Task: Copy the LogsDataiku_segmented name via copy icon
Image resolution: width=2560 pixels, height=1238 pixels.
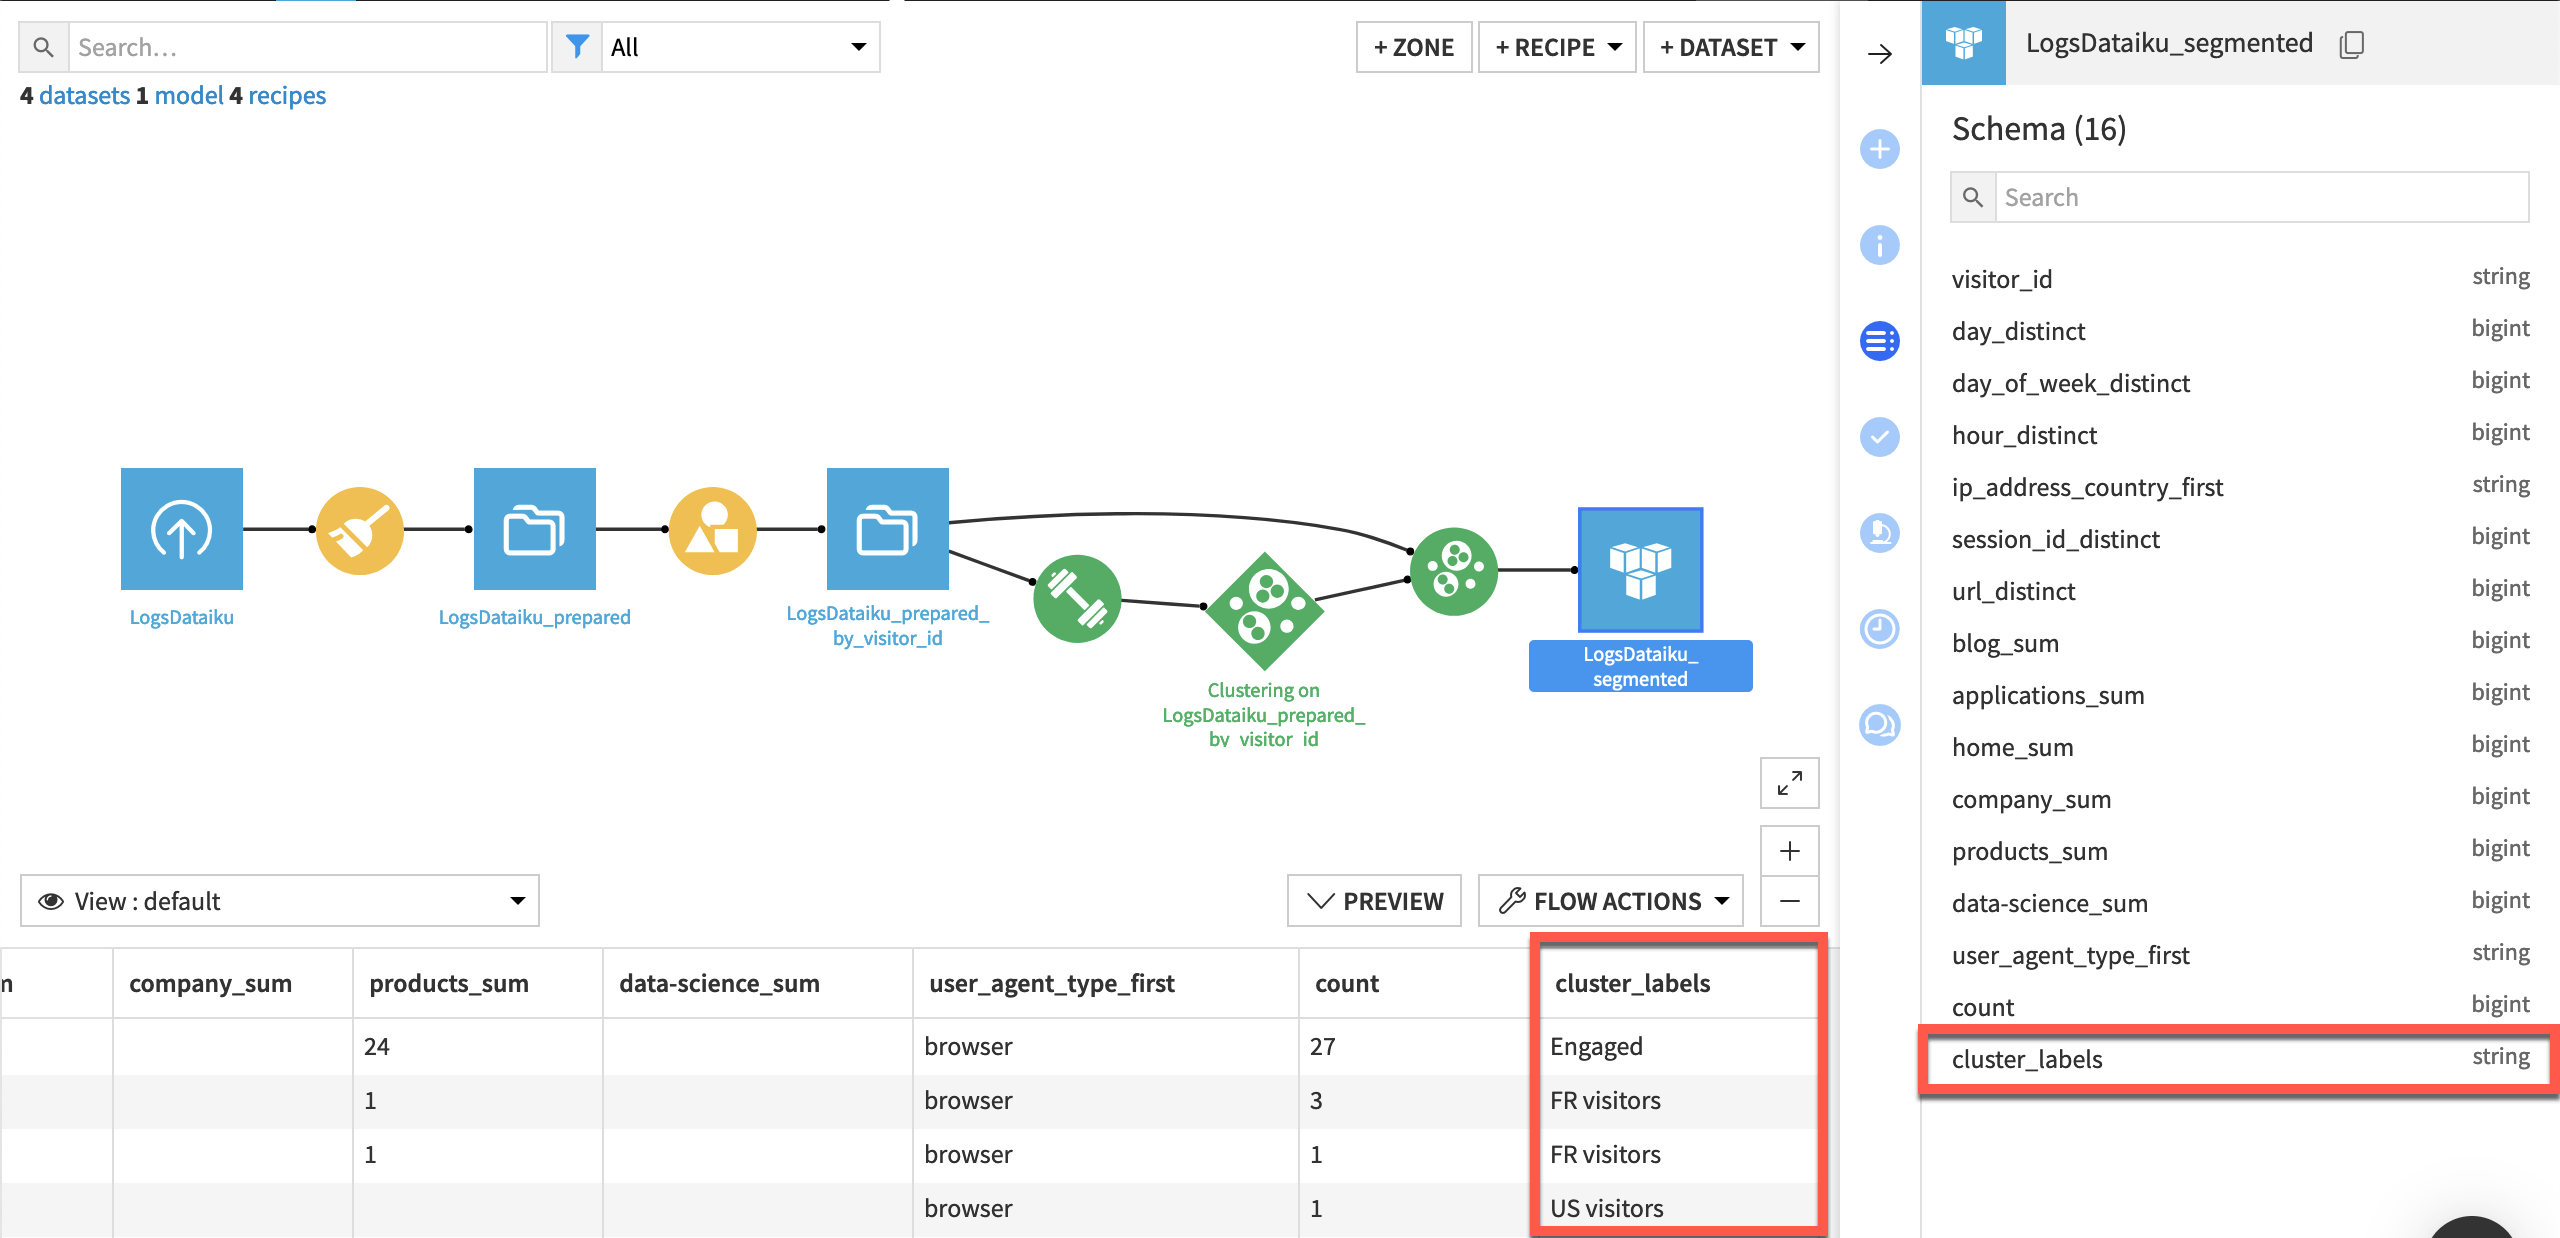Action: click(2352, 44)
